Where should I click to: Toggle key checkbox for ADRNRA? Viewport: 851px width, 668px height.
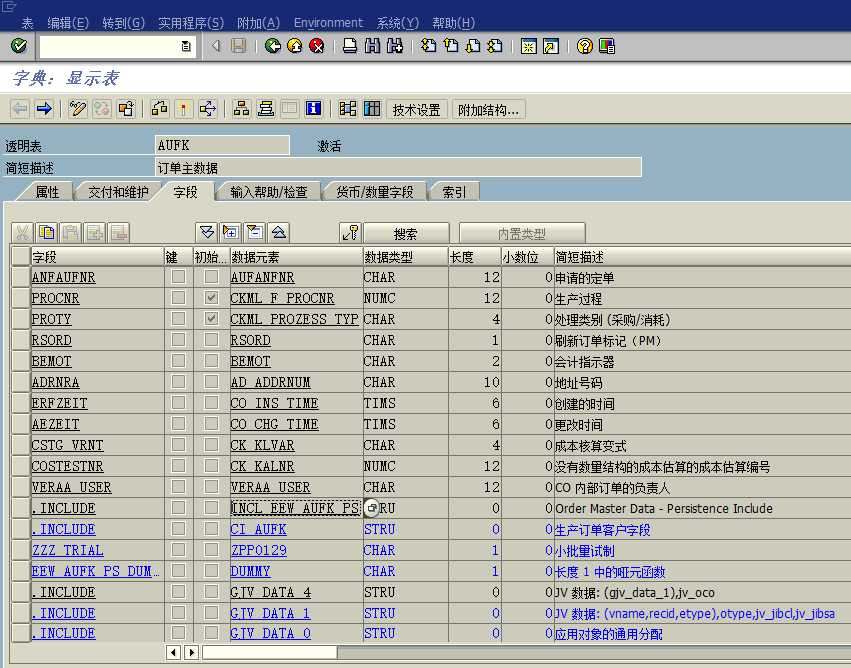pos(178,381)
